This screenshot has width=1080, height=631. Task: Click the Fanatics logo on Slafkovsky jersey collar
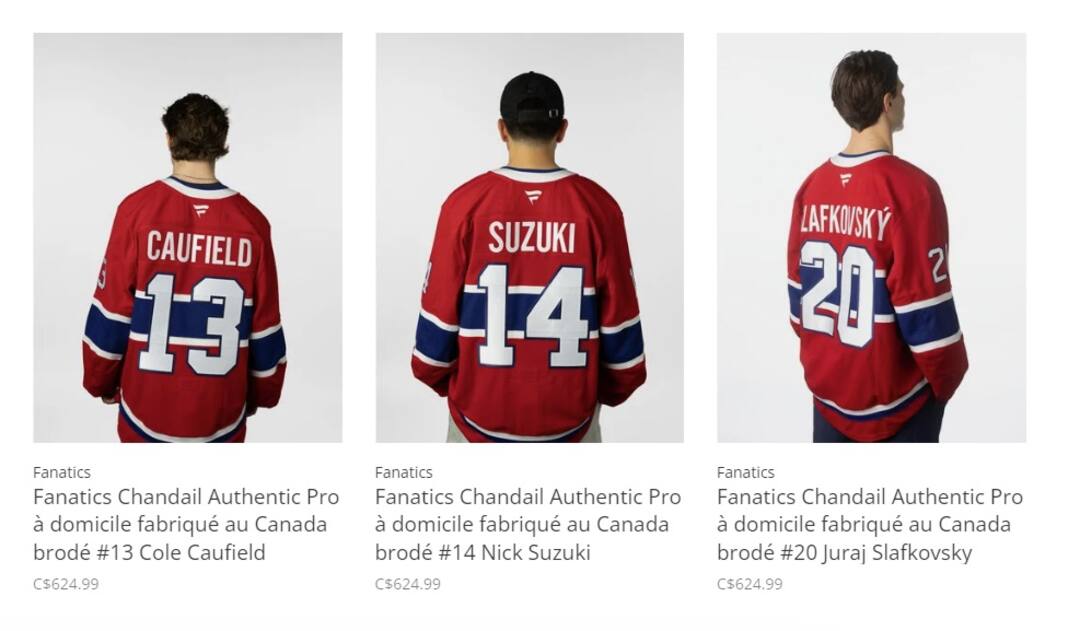pyautogui.click(x=845, y=180)
